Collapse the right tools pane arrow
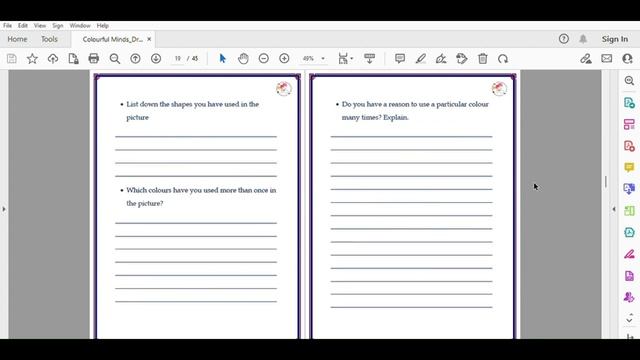This screenshot has height=360, width=640. (614, 209)
